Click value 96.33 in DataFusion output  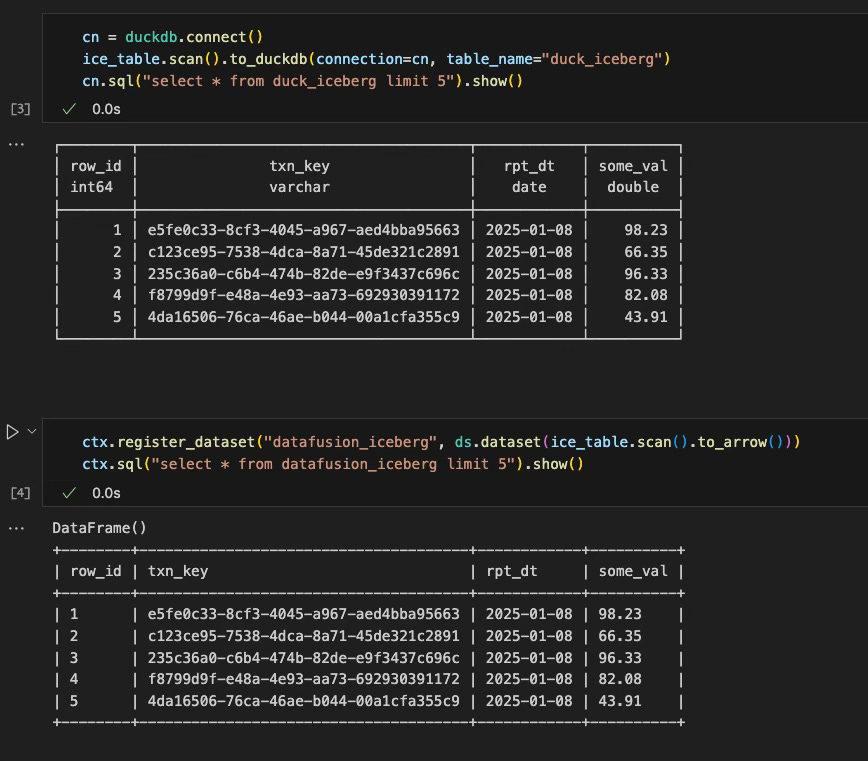tap(620, 658)
